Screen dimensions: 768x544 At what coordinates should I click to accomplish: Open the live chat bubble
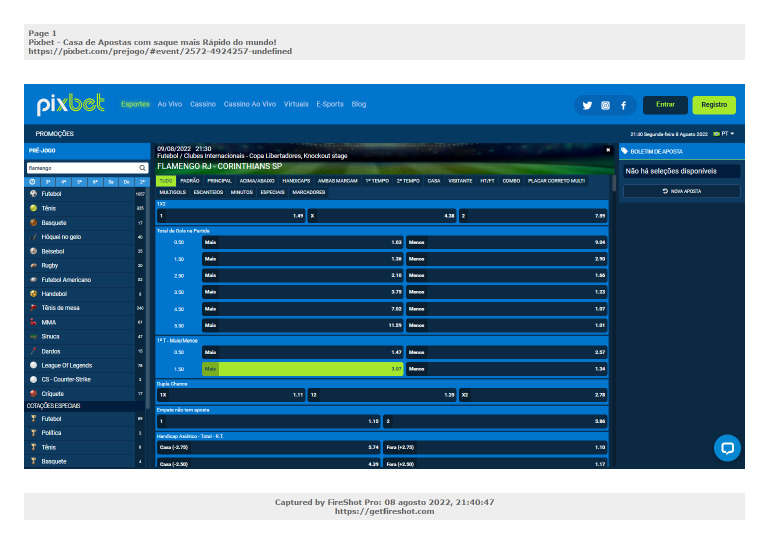coord(727,448)
